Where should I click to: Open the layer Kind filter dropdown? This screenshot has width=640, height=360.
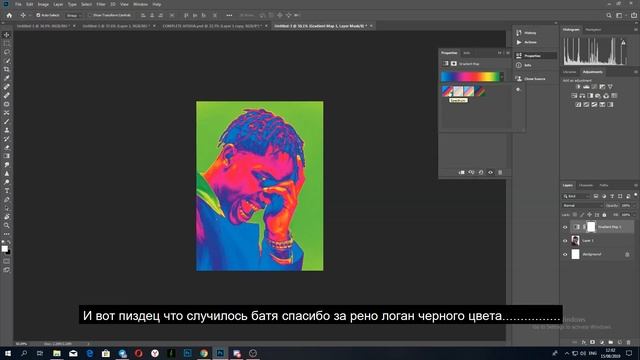(x=576, y=196)
